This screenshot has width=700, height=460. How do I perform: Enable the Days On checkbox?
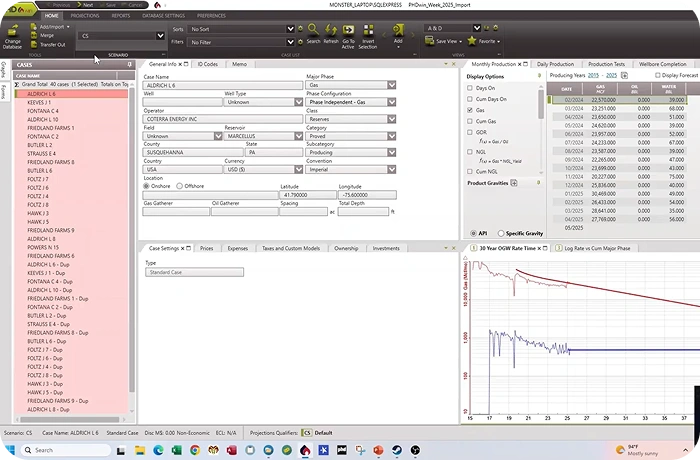click(470, 88)
